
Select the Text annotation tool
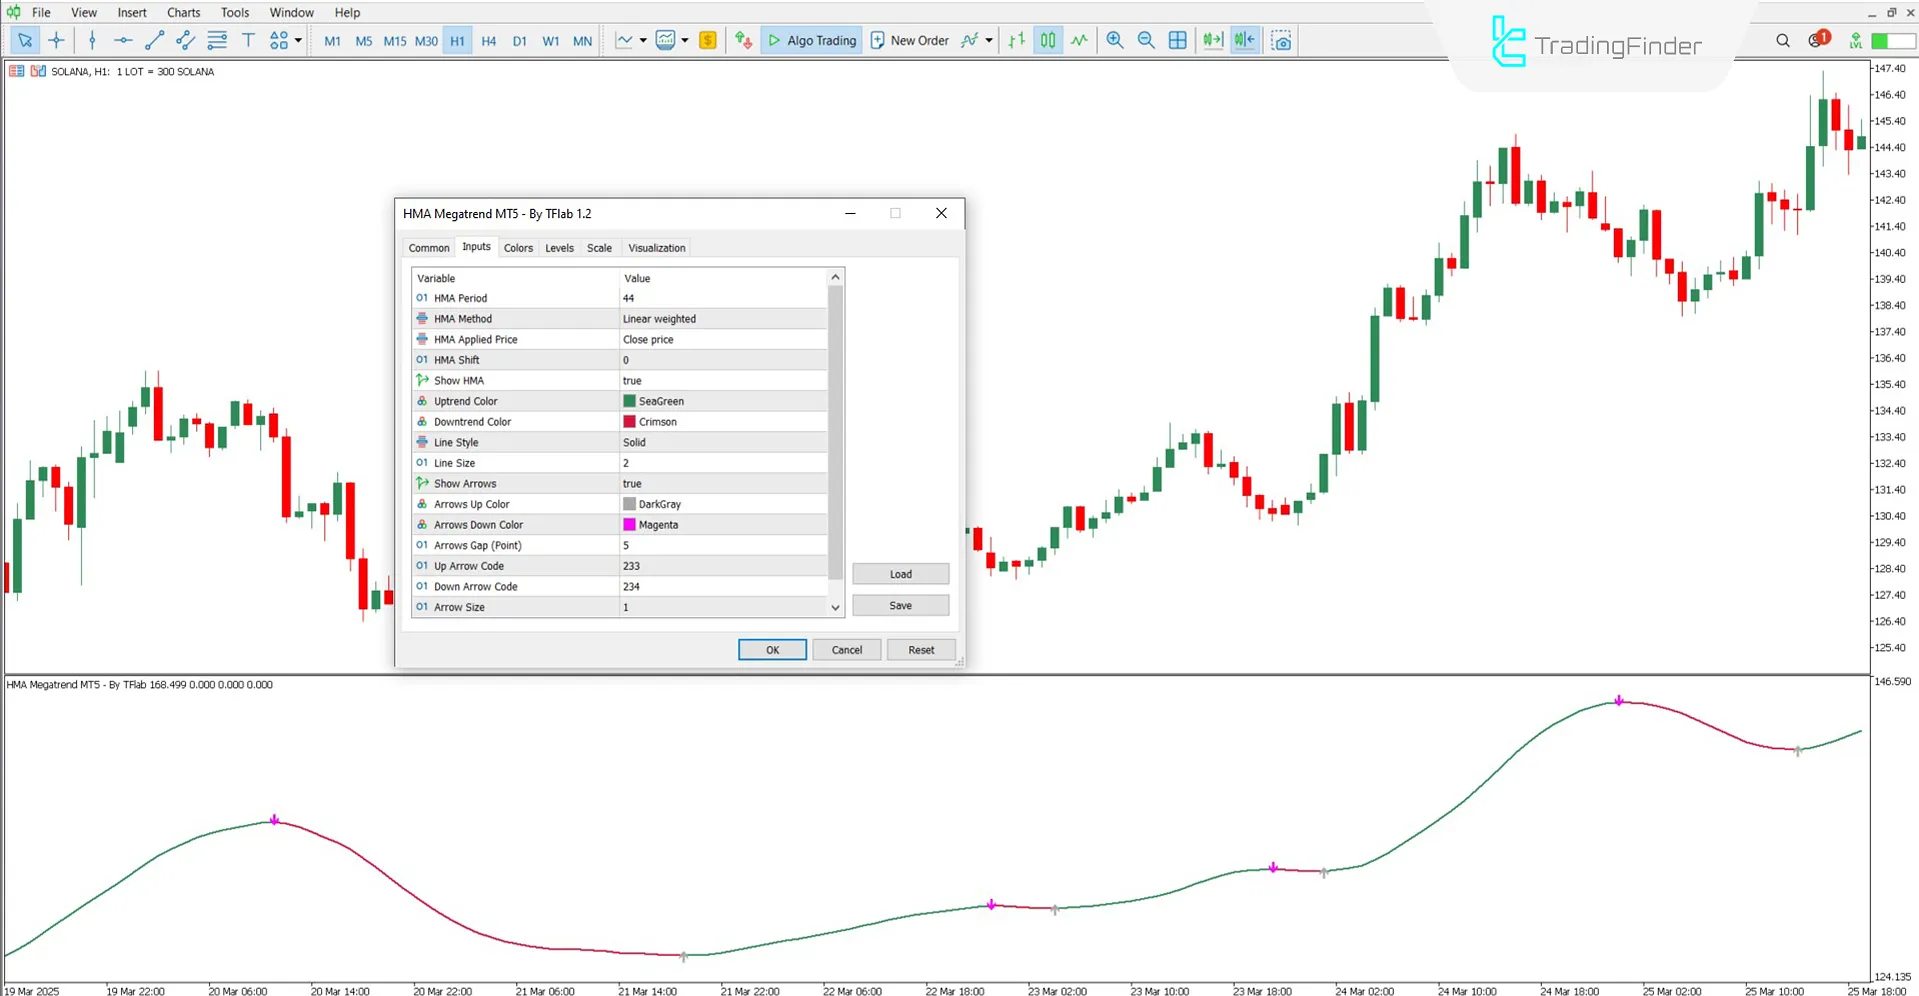pyautogui.click(x=248, y=40)
